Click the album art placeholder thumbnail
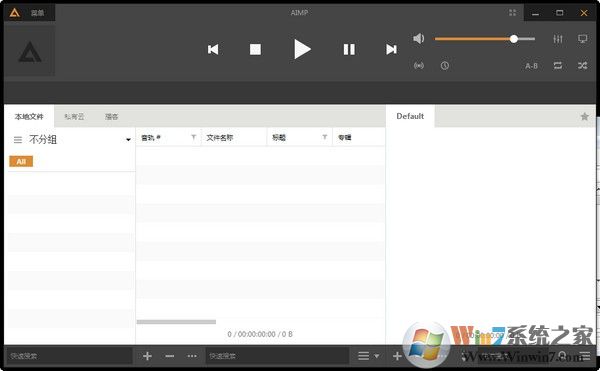Viewport: 600px width, 371px height. coord(29,51)
